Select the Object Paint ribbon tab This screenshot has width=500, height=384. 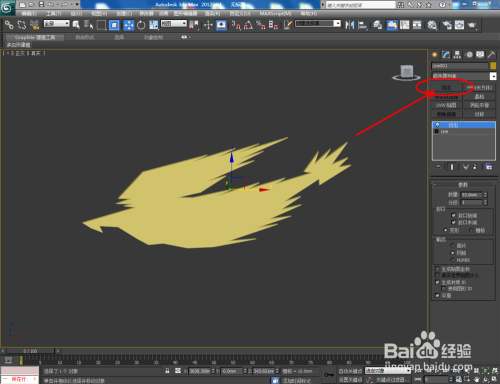pyautogui.click(x=153, y=37)
